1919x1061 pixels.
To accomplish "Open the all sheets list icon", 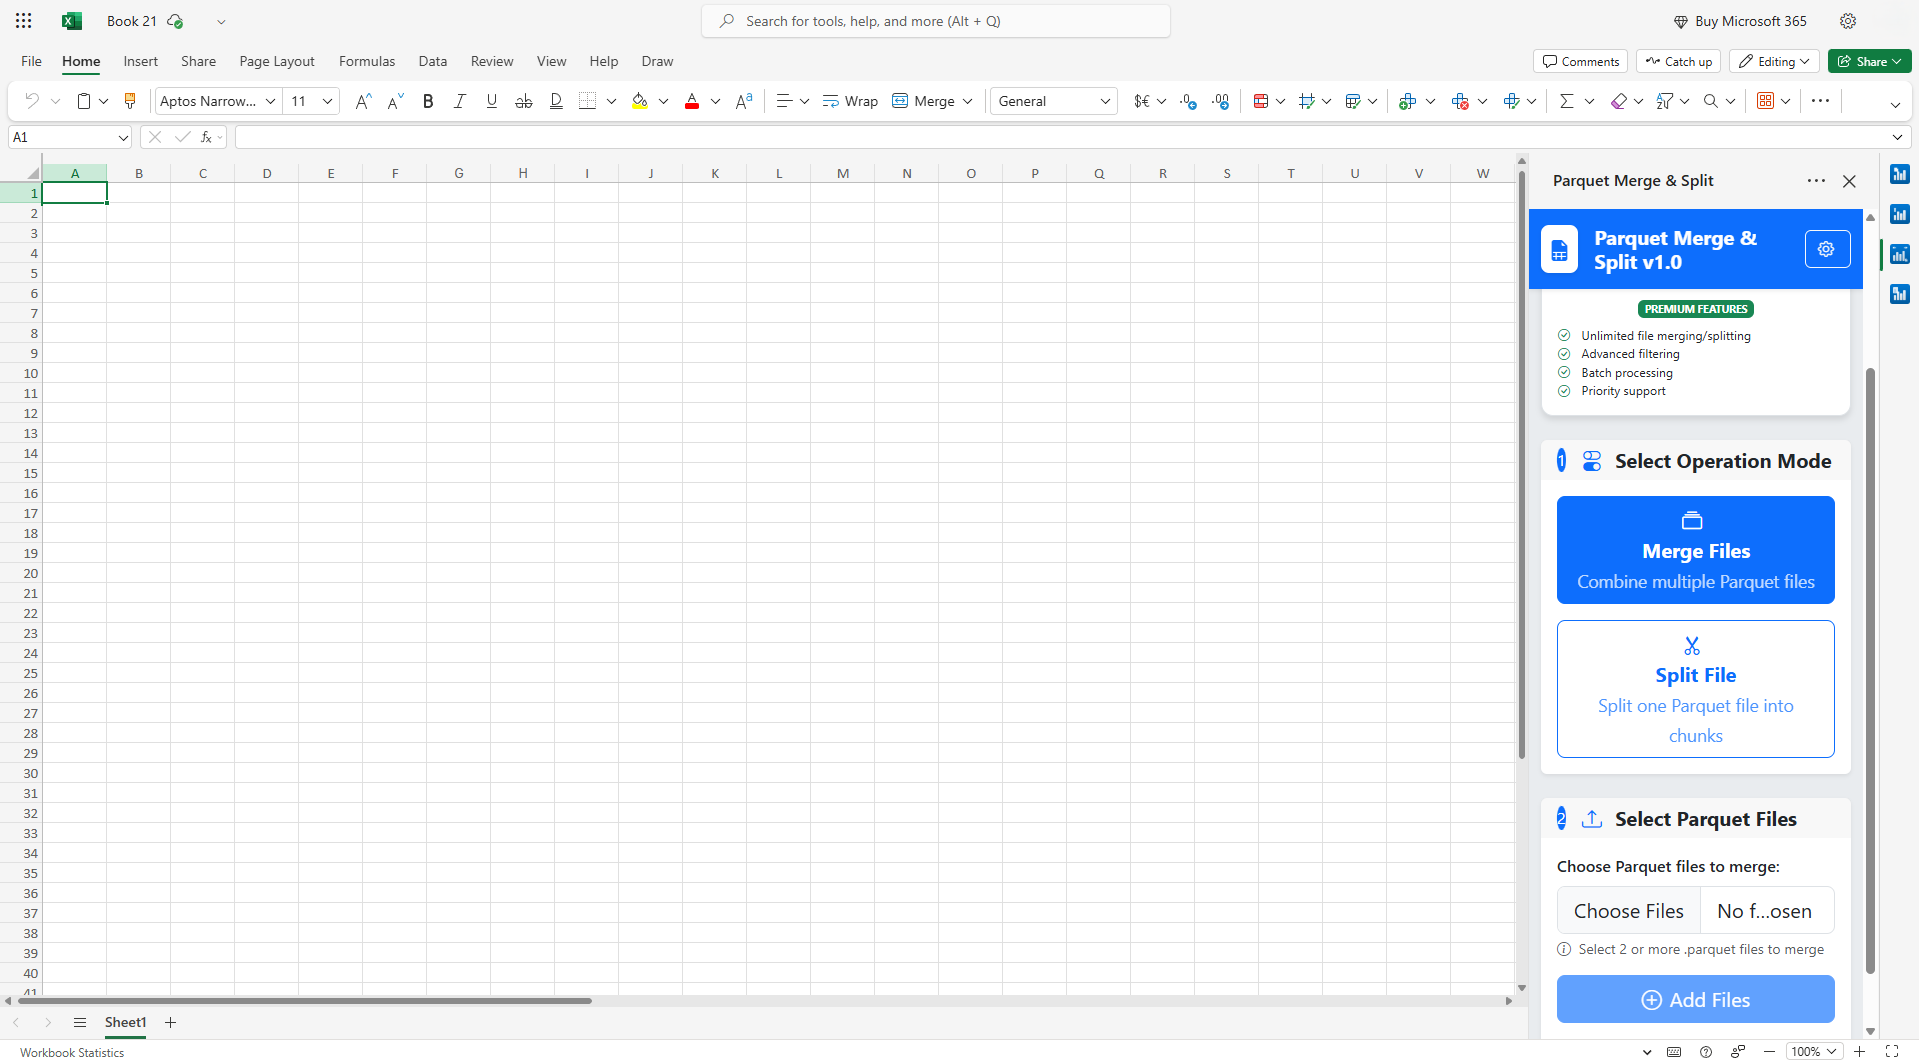I will (80, 1022).
